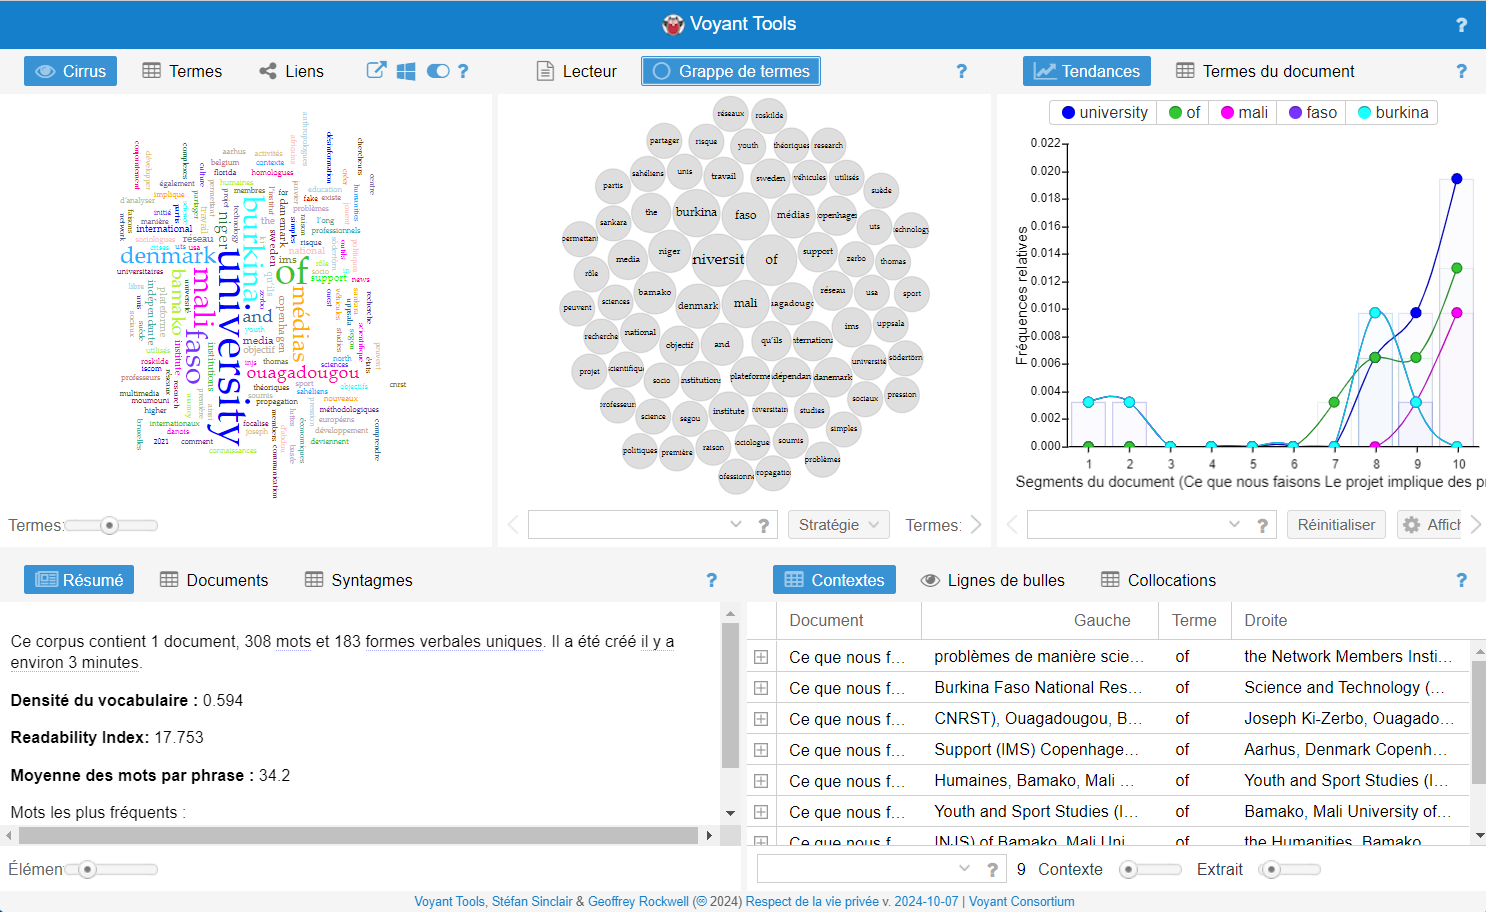Toggle the burkina series in the legend

point(1393,112)
